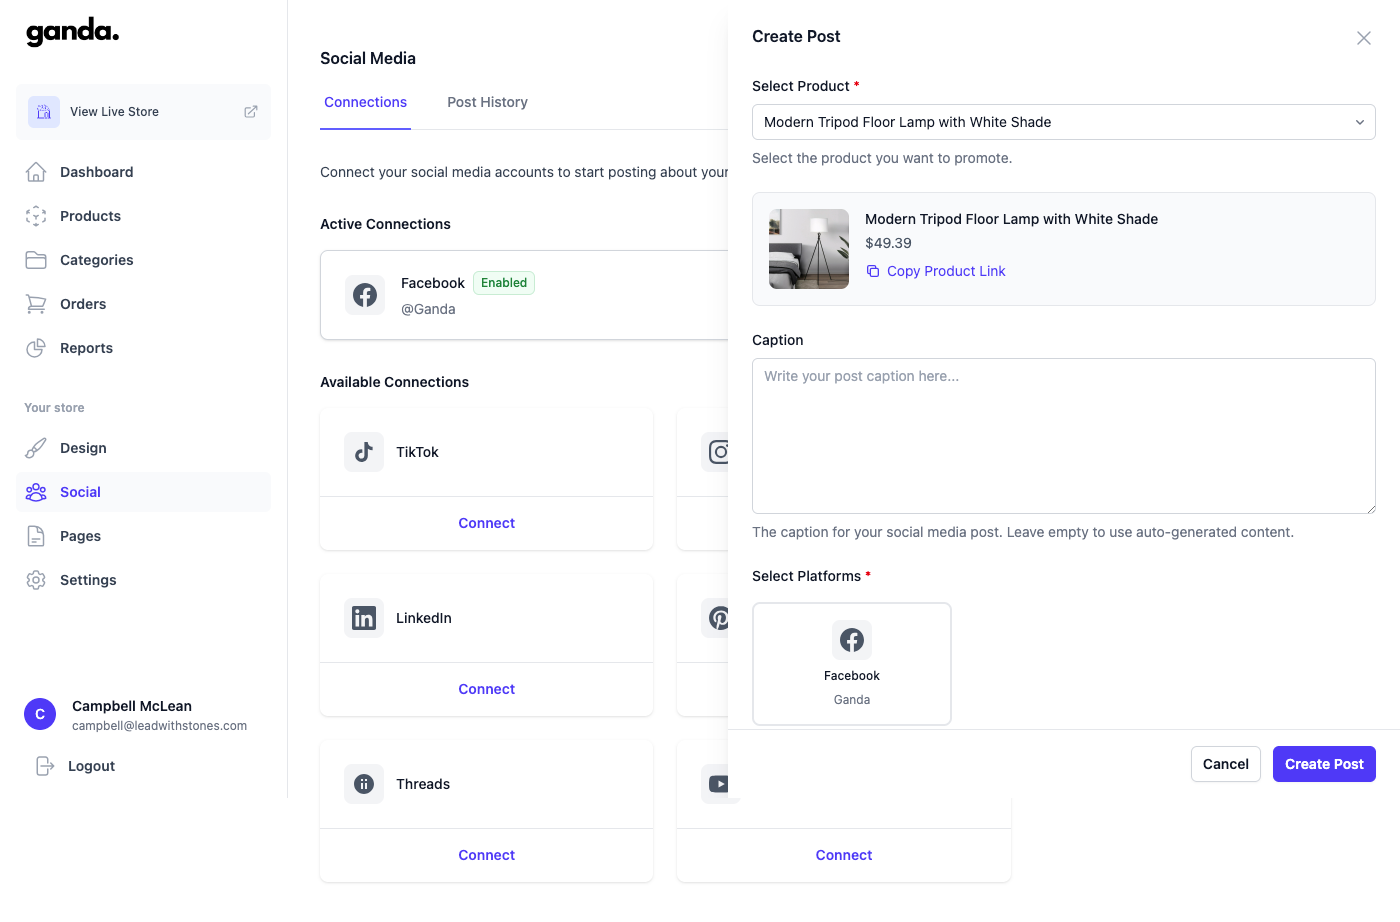Screen dimensions: 1400x922
Task: Open the Products section from the sidebar
Action: pos(90,215)
